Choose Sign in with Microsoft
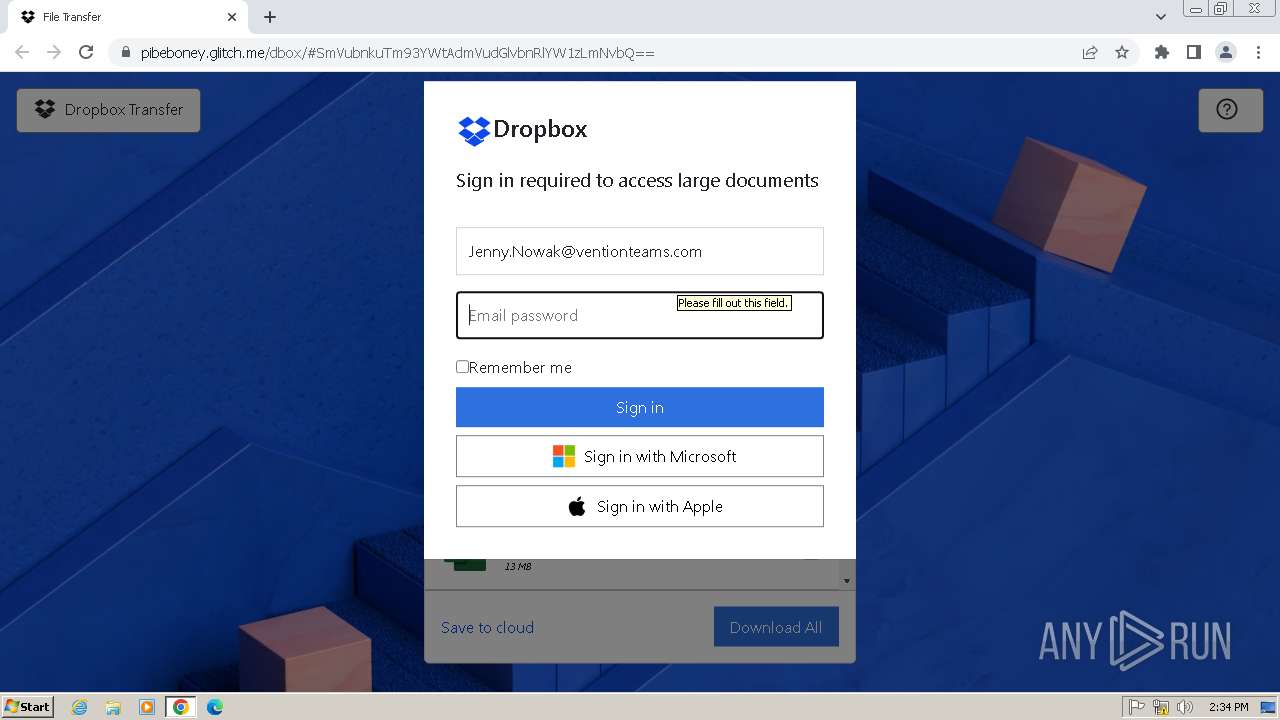 pos(640,456)
